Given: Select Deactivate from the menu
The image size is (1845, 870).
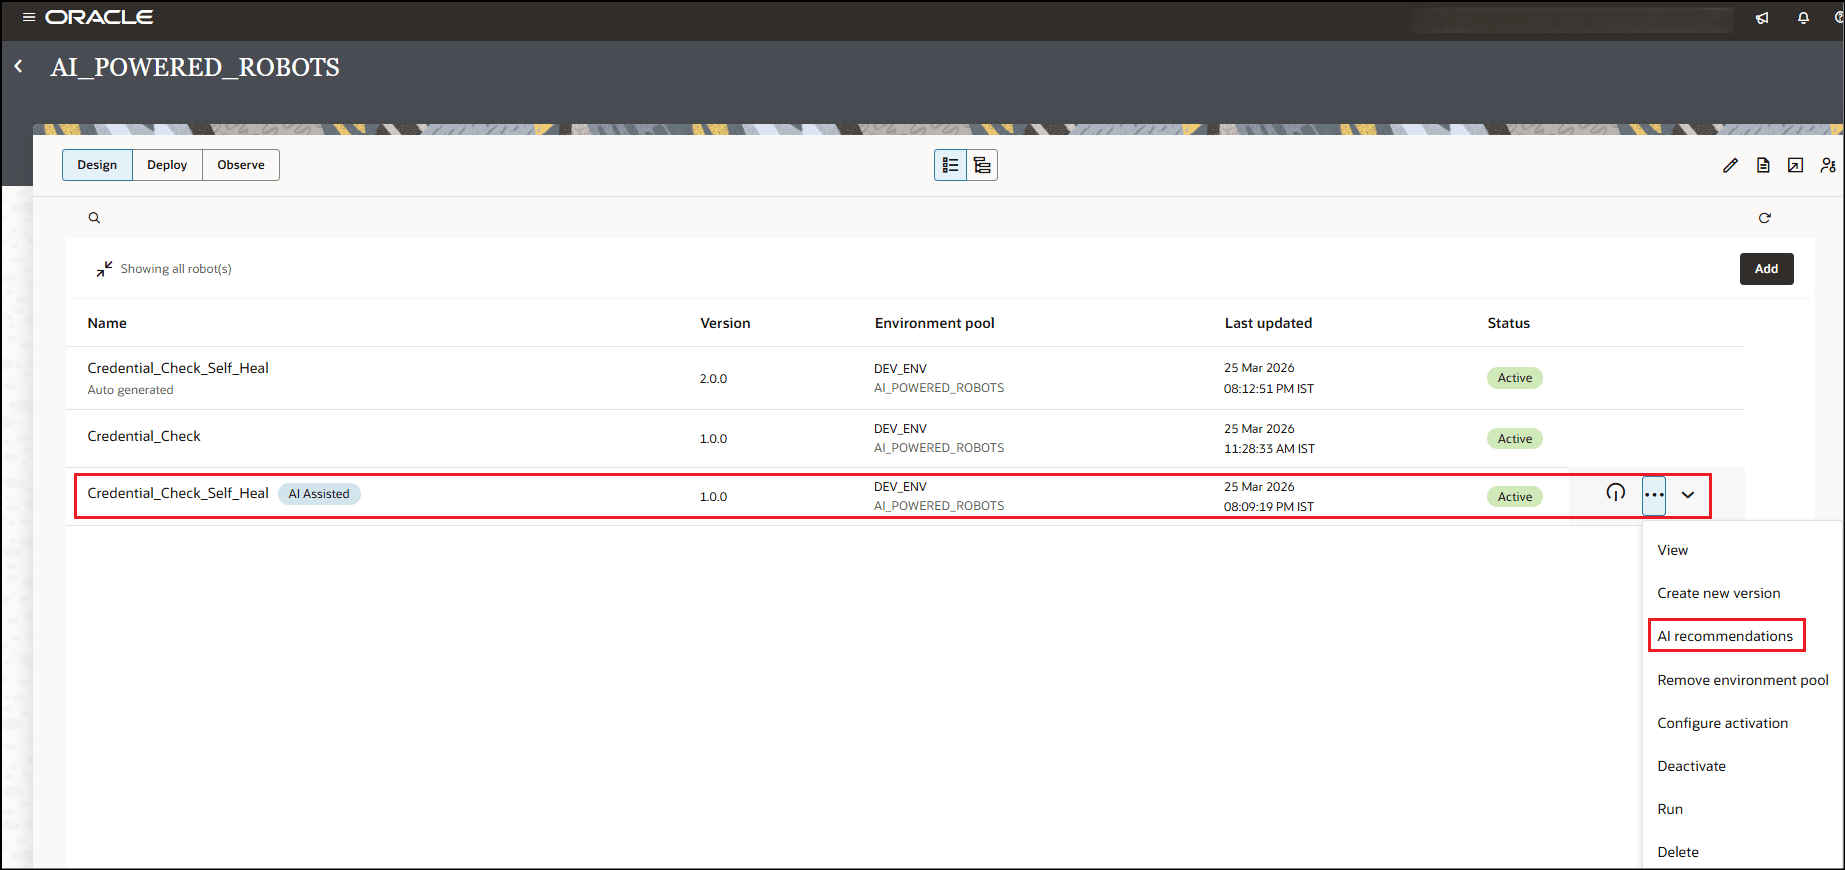Looking at the screenshot, I should 1692,766.
